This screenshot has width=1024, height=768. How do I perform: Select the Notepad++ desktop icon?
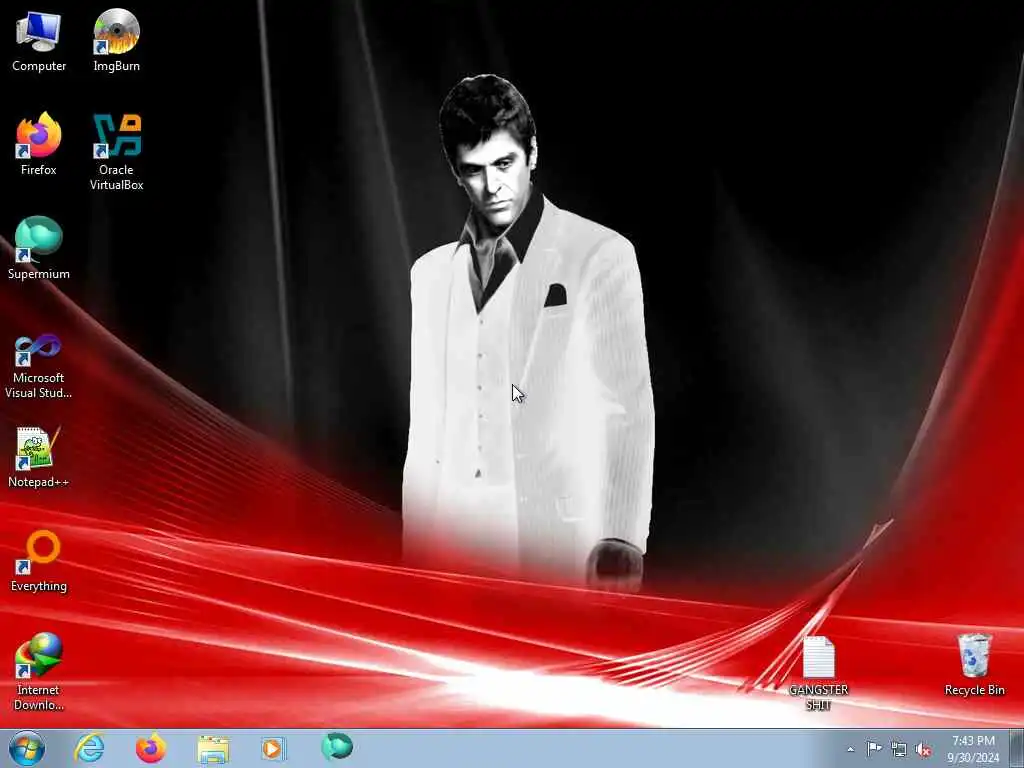39,457
